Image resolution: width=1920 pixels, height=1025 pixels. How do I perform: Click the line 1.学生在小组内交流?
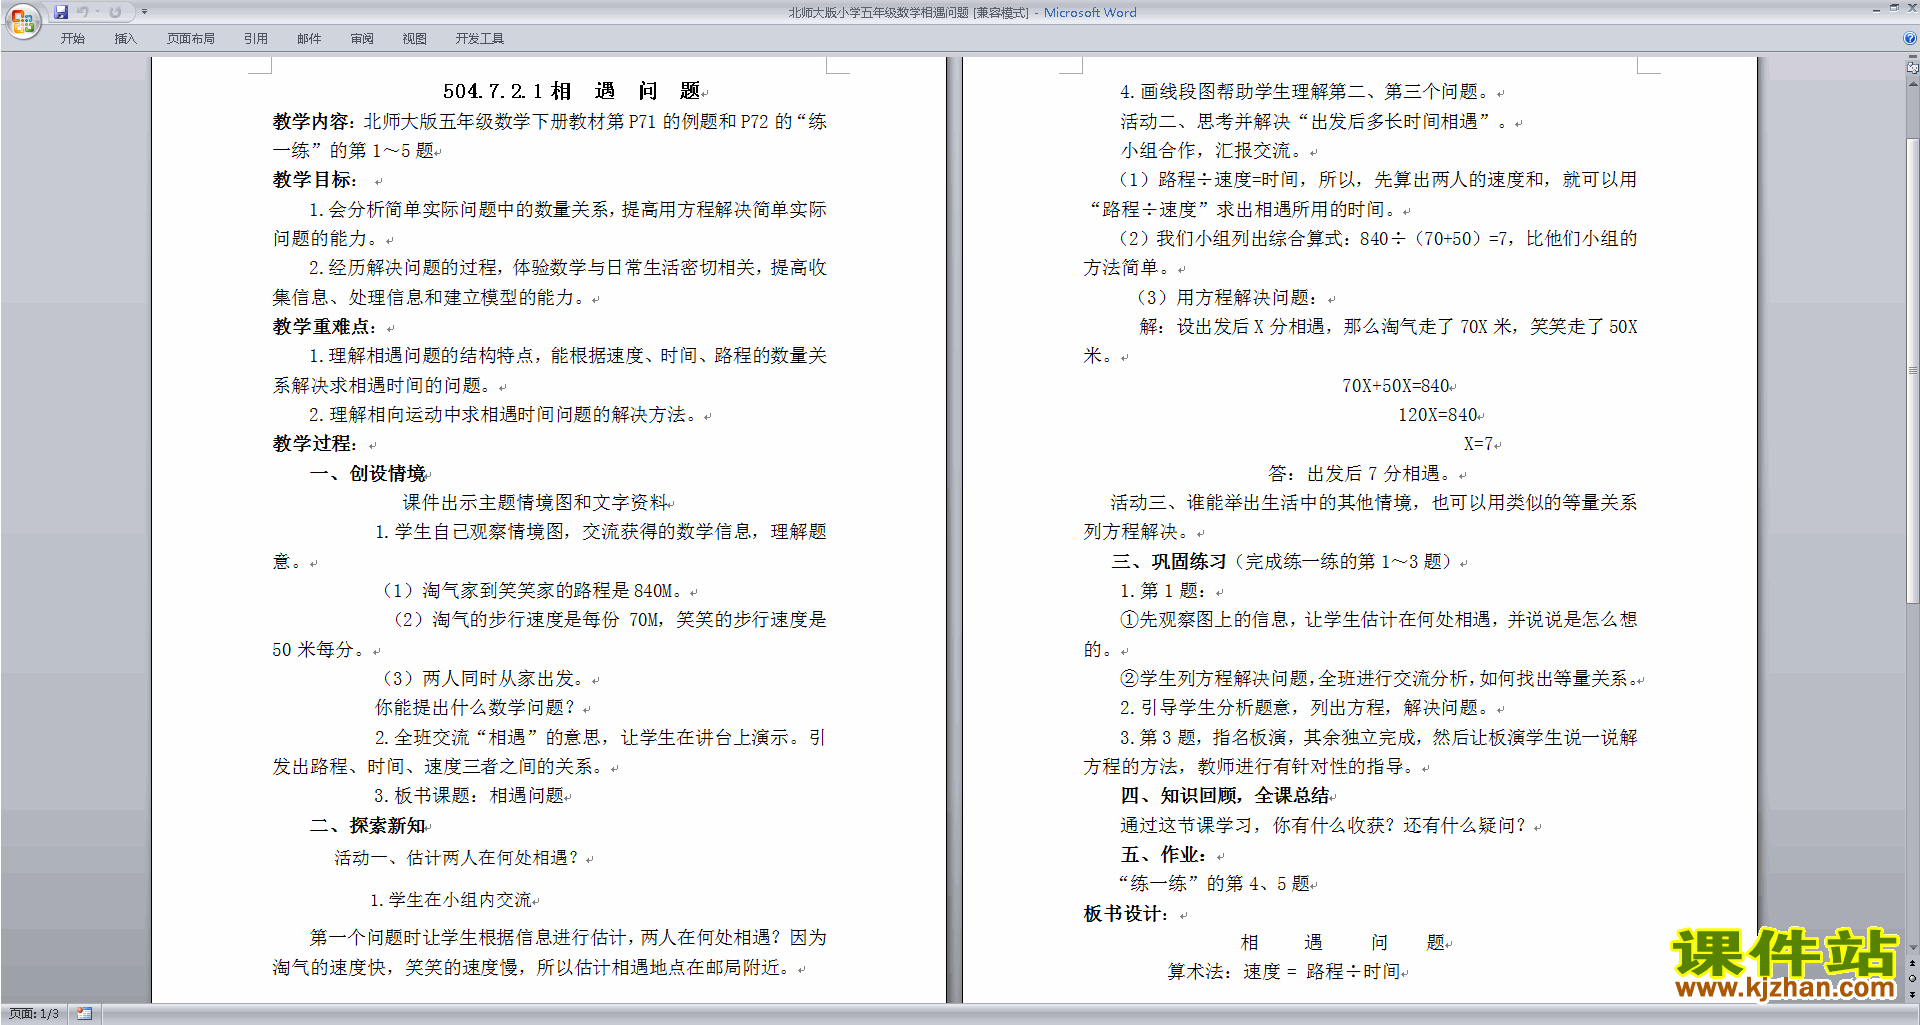tap(451, 900)
